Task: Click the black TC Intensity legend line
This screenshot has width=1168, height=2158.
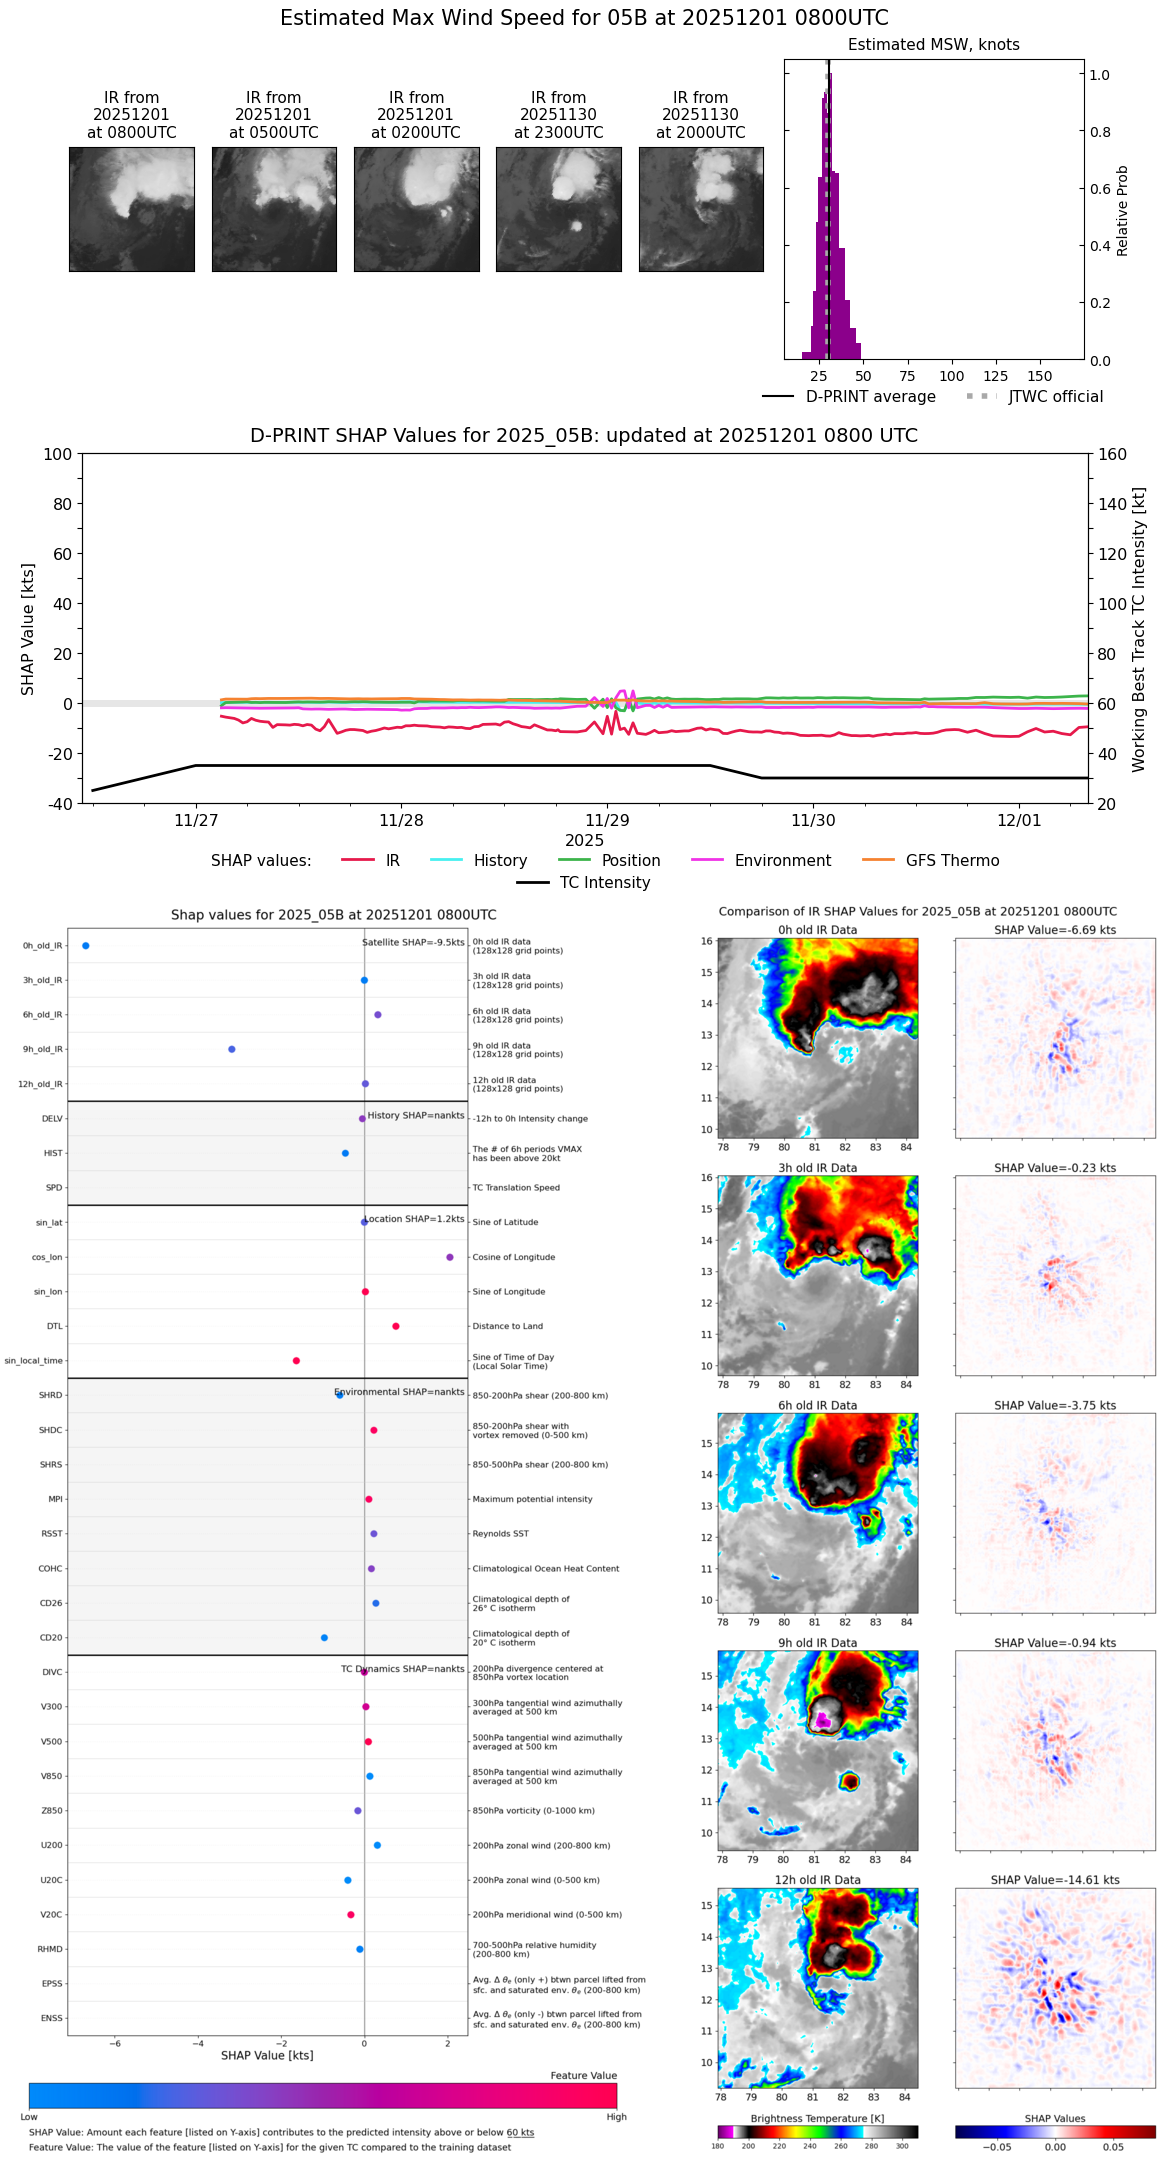Action: pyautogui.click(x=532, y=882)
